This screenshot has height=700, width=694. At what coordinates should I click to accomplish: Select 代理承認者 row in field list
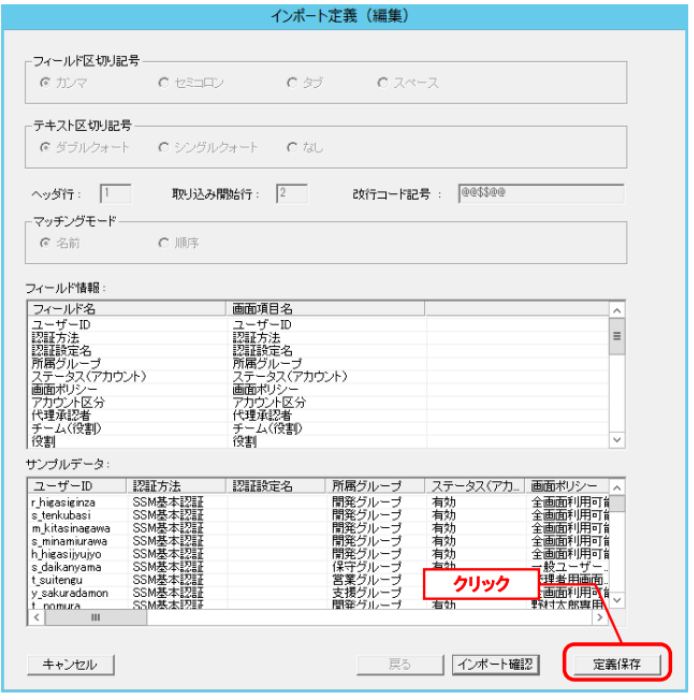(x=319, y=415)
